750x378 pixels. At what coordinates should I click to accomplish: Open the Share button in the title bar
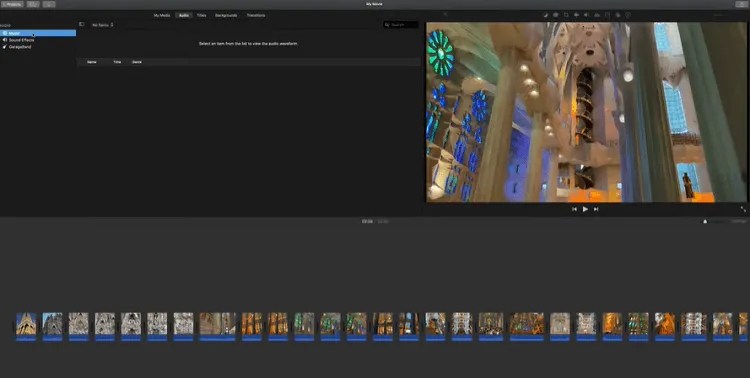point(740,4)
